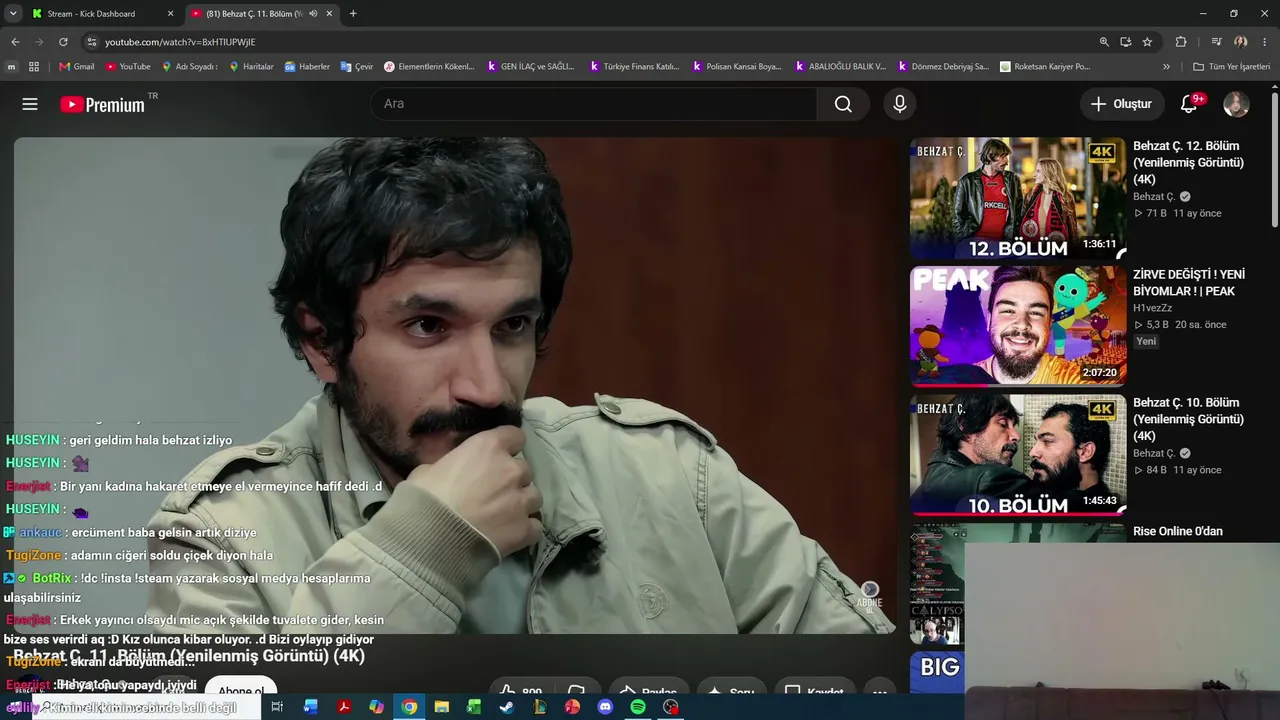Open Behzat Ç. 12. Bölüm video title
Image resolution: width=1280 pixels, height=720 pixels.
(x=1188, y=162)
